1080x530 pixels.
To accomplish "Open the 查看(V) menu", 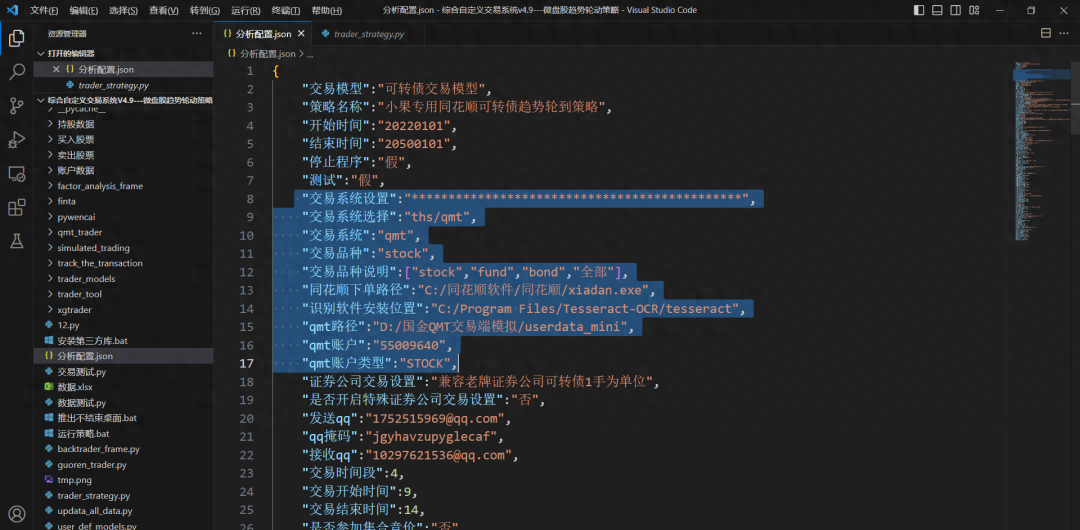I will pos(164,10).
